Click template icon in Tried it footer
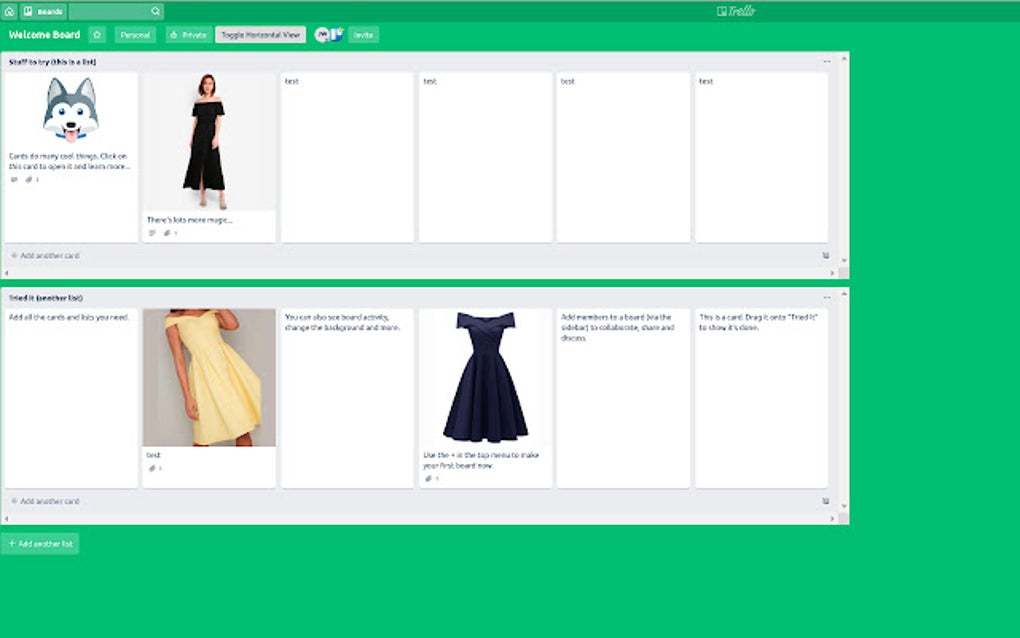This screenshot has width=1020, height=638. click(825, 501)
